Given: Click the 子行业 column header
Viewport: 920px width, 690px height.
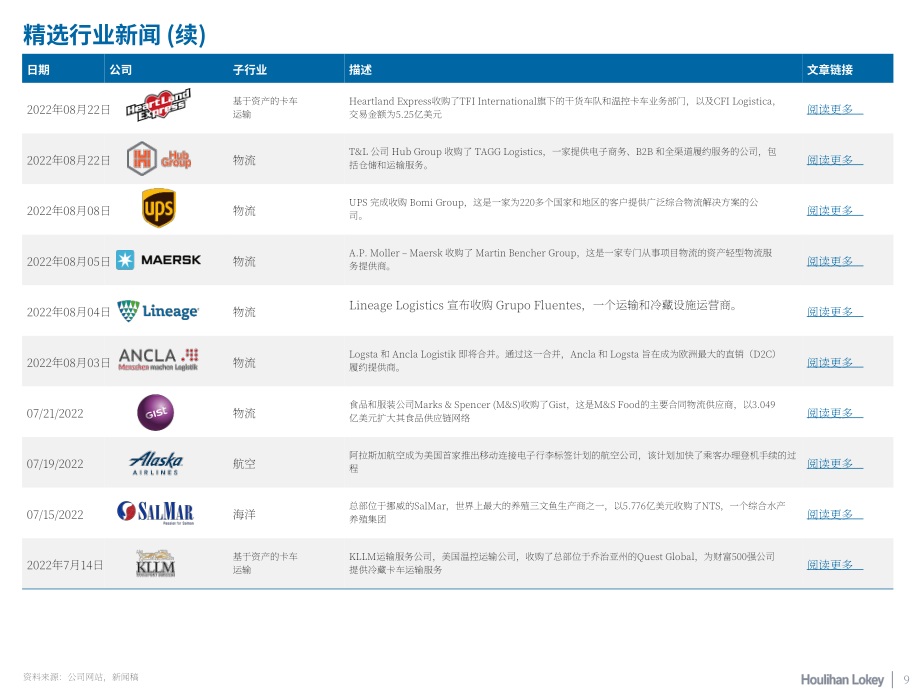Looking at the screenshot, I should tap(250, 70).
